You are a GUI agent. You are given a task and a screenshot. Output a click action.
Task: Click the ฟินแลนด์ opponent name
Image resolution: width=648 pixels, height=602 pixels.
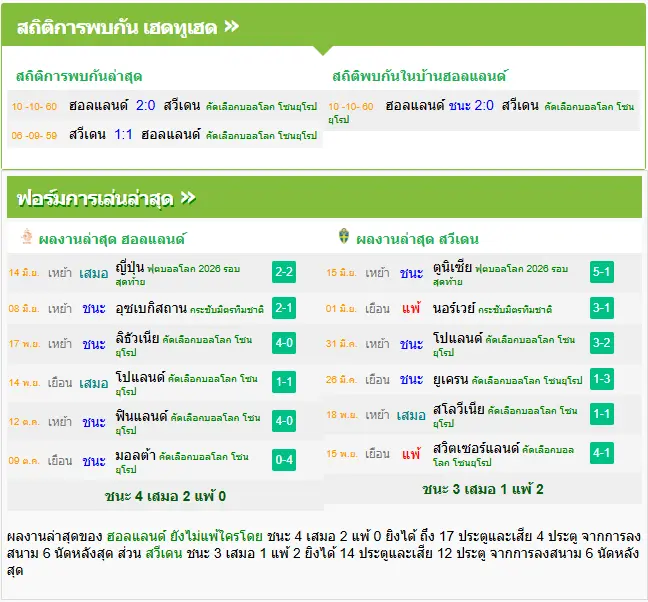[141, 416]
